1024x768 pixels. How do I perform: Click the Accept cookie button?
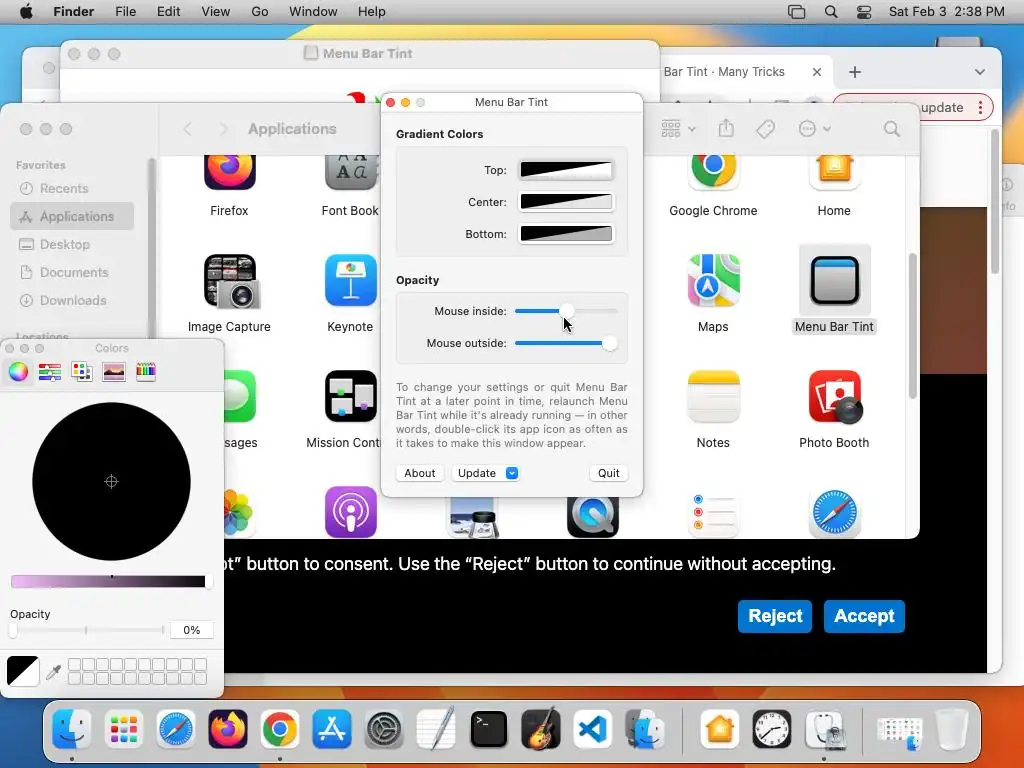coord(864,616)
